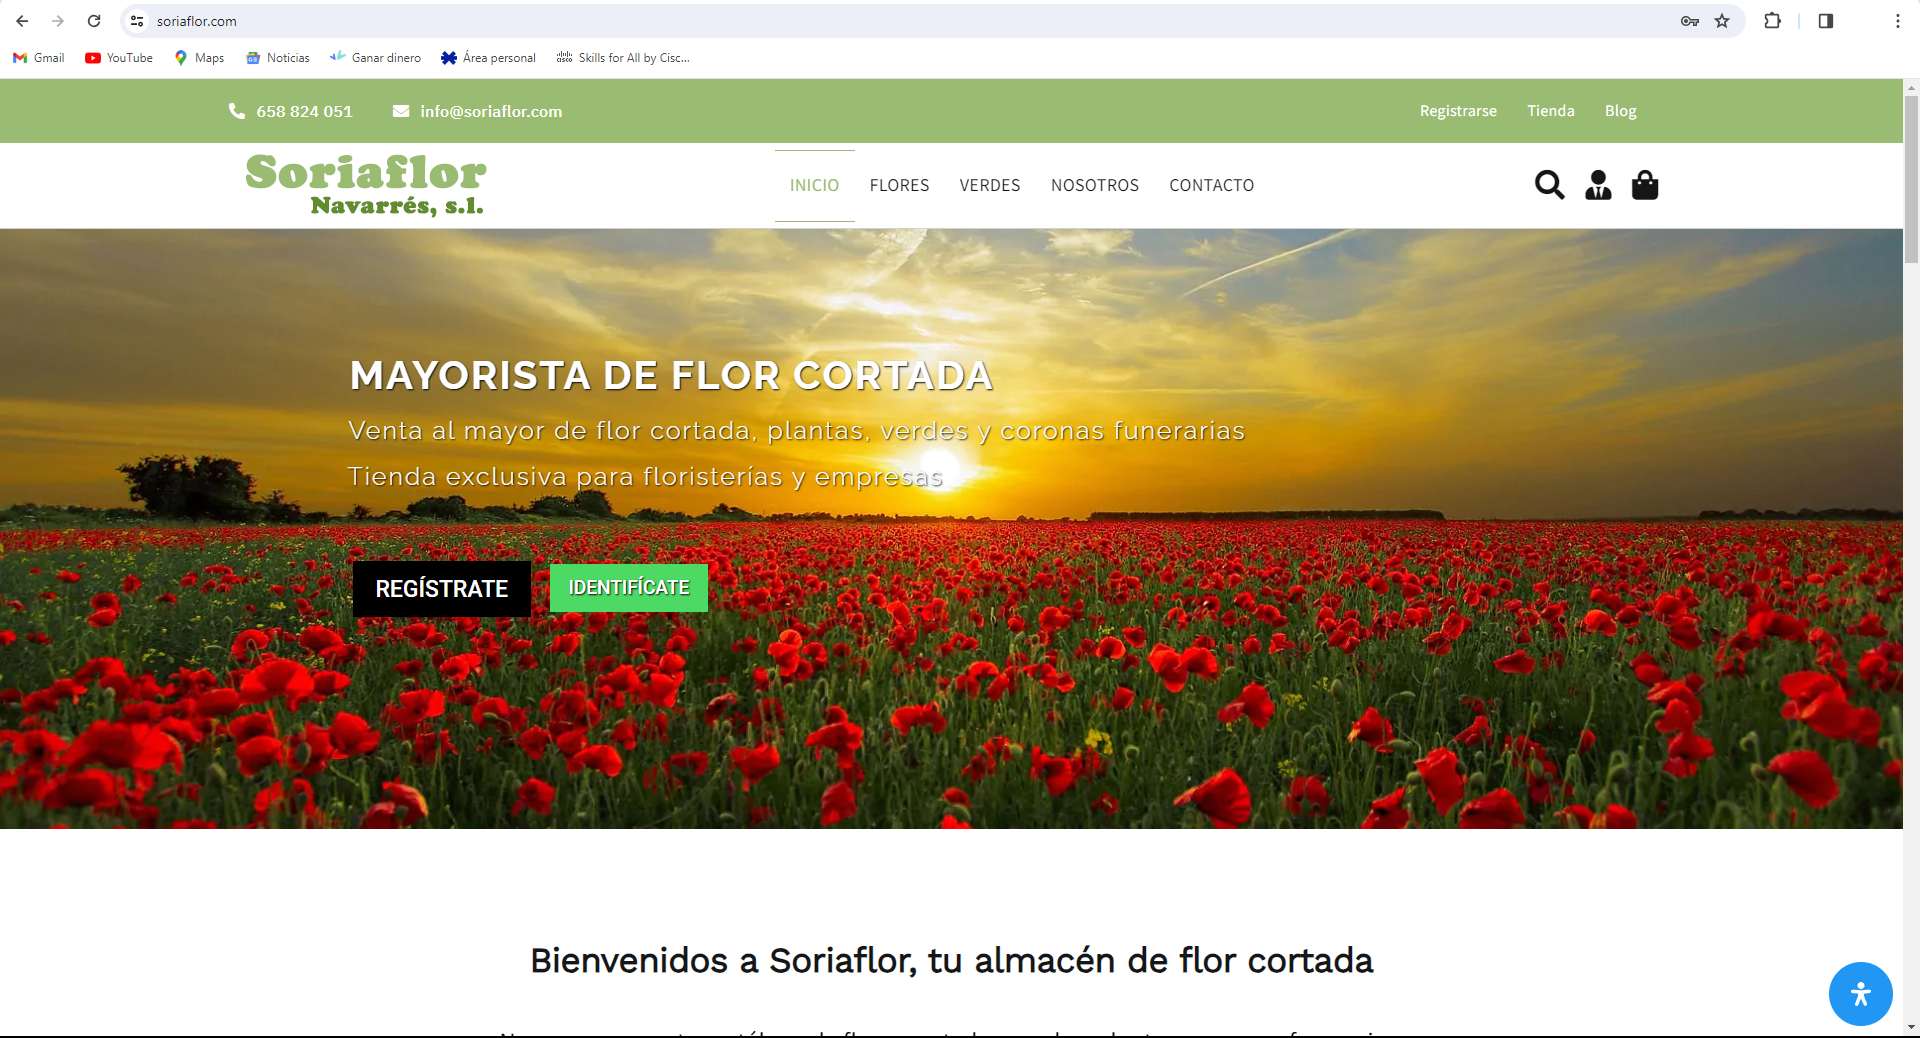Open the Registrarse link in the top bar

(1458, 111)
